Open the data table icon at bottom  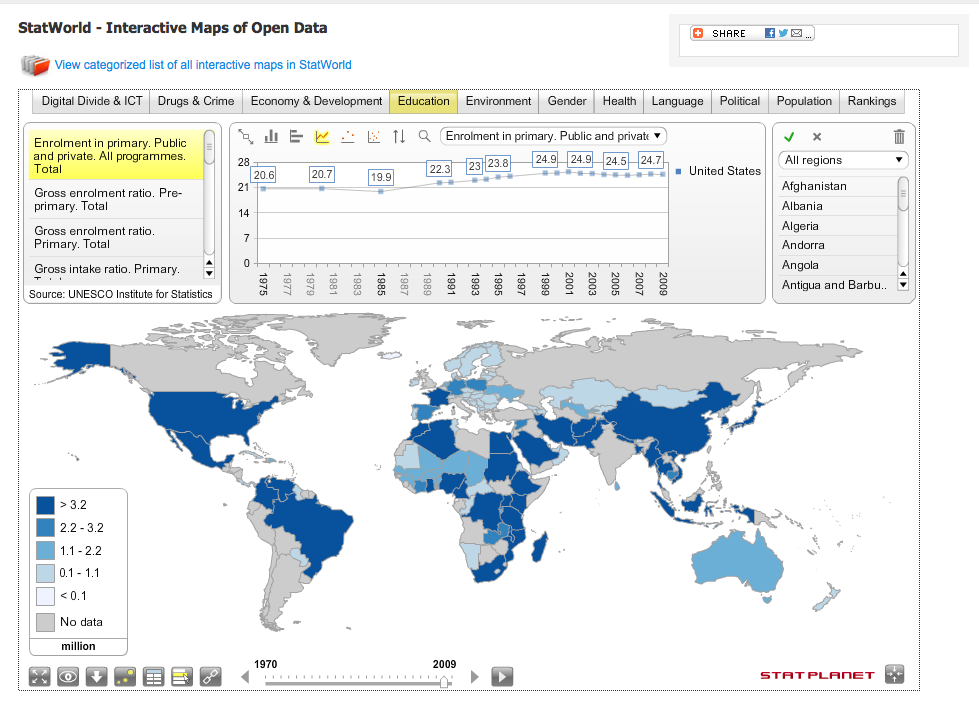point(153,676)
